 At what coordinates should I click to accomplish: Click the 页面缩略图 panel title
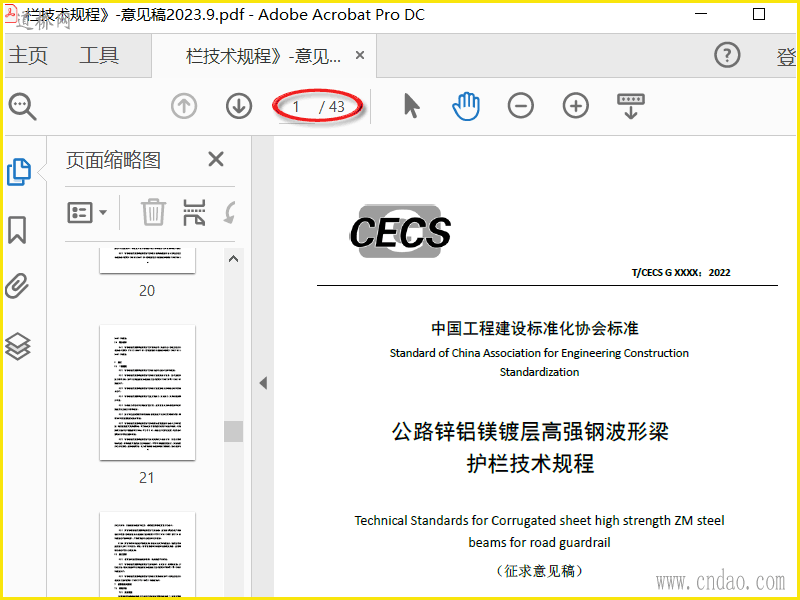(113, 160)
